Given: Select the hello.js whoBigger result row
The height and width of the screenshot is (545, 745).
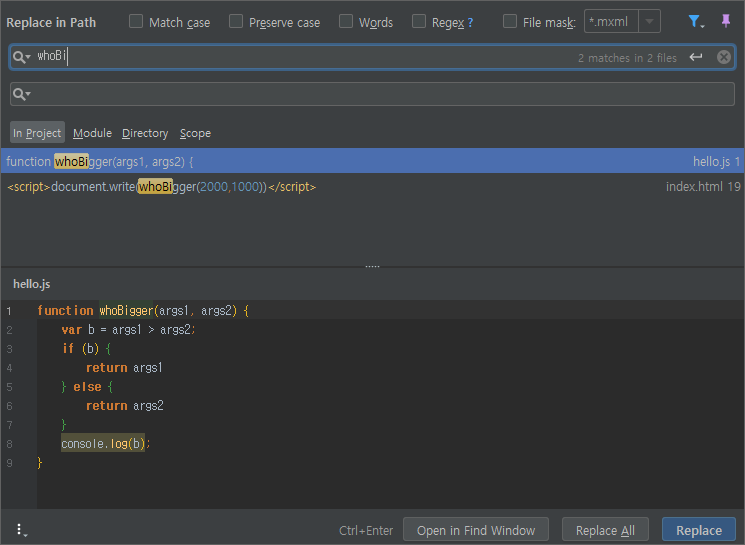Looking at the screenshot, I should click(x=372, y=161).
